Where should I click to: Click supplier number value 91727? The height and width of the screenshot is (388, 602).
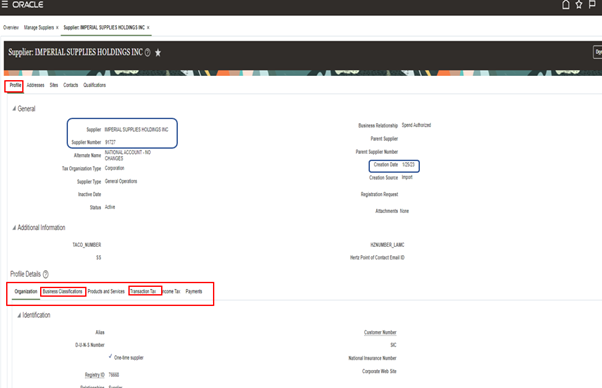point(110,142)
